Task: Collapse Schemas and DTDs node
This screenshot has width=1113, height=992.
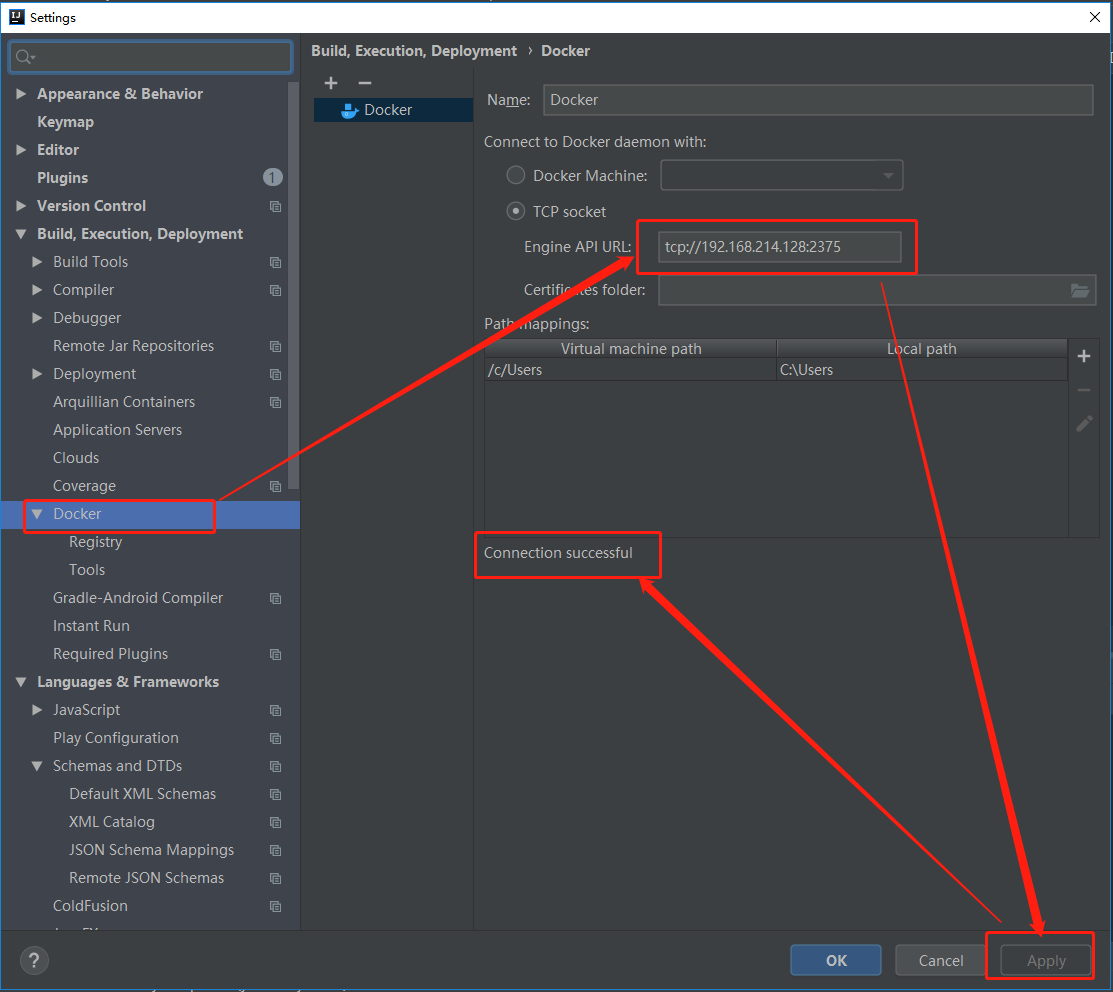Action: [x=37, y=766]
